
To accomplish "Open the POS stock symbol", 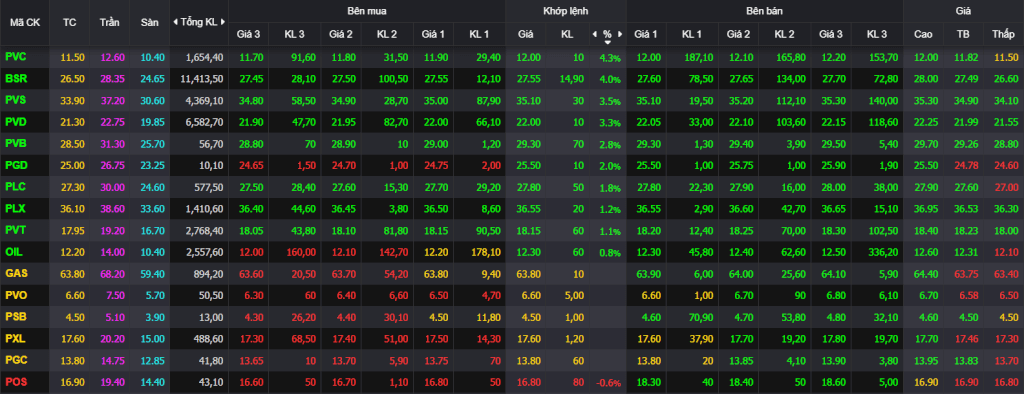I will pos(15,382).
